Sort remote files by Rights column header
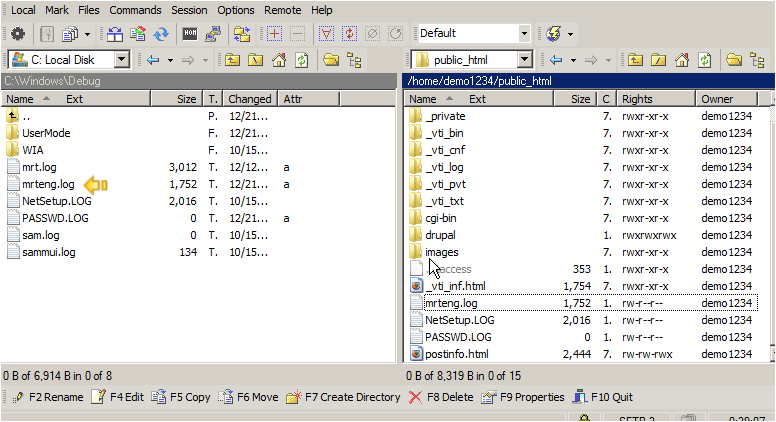 (x=637, y=99)
